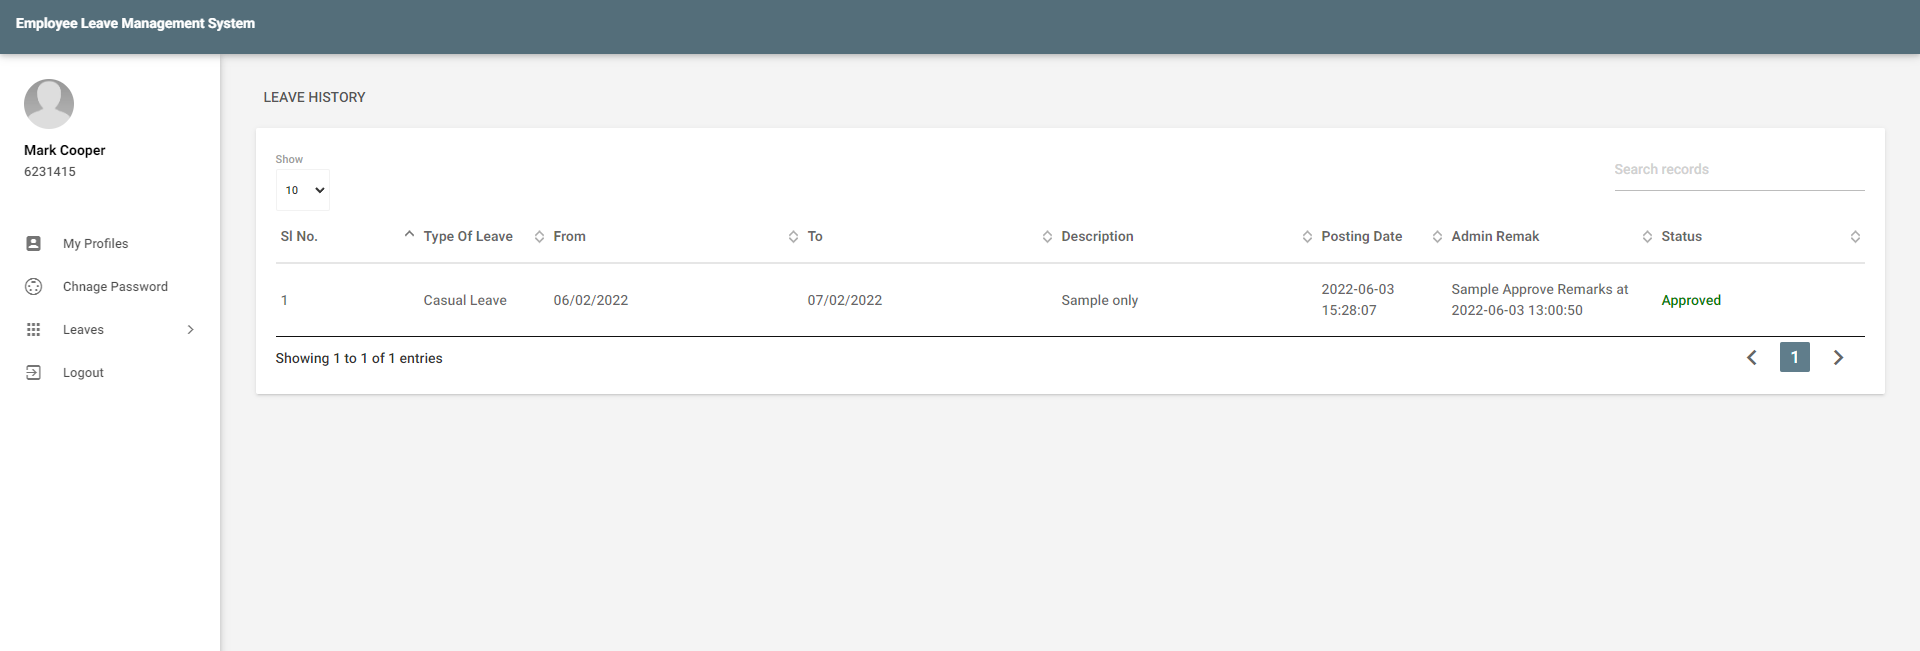This screenshot has height=651, width=1920.
Task: Click the Approved status text
Action: (1691, 300)
